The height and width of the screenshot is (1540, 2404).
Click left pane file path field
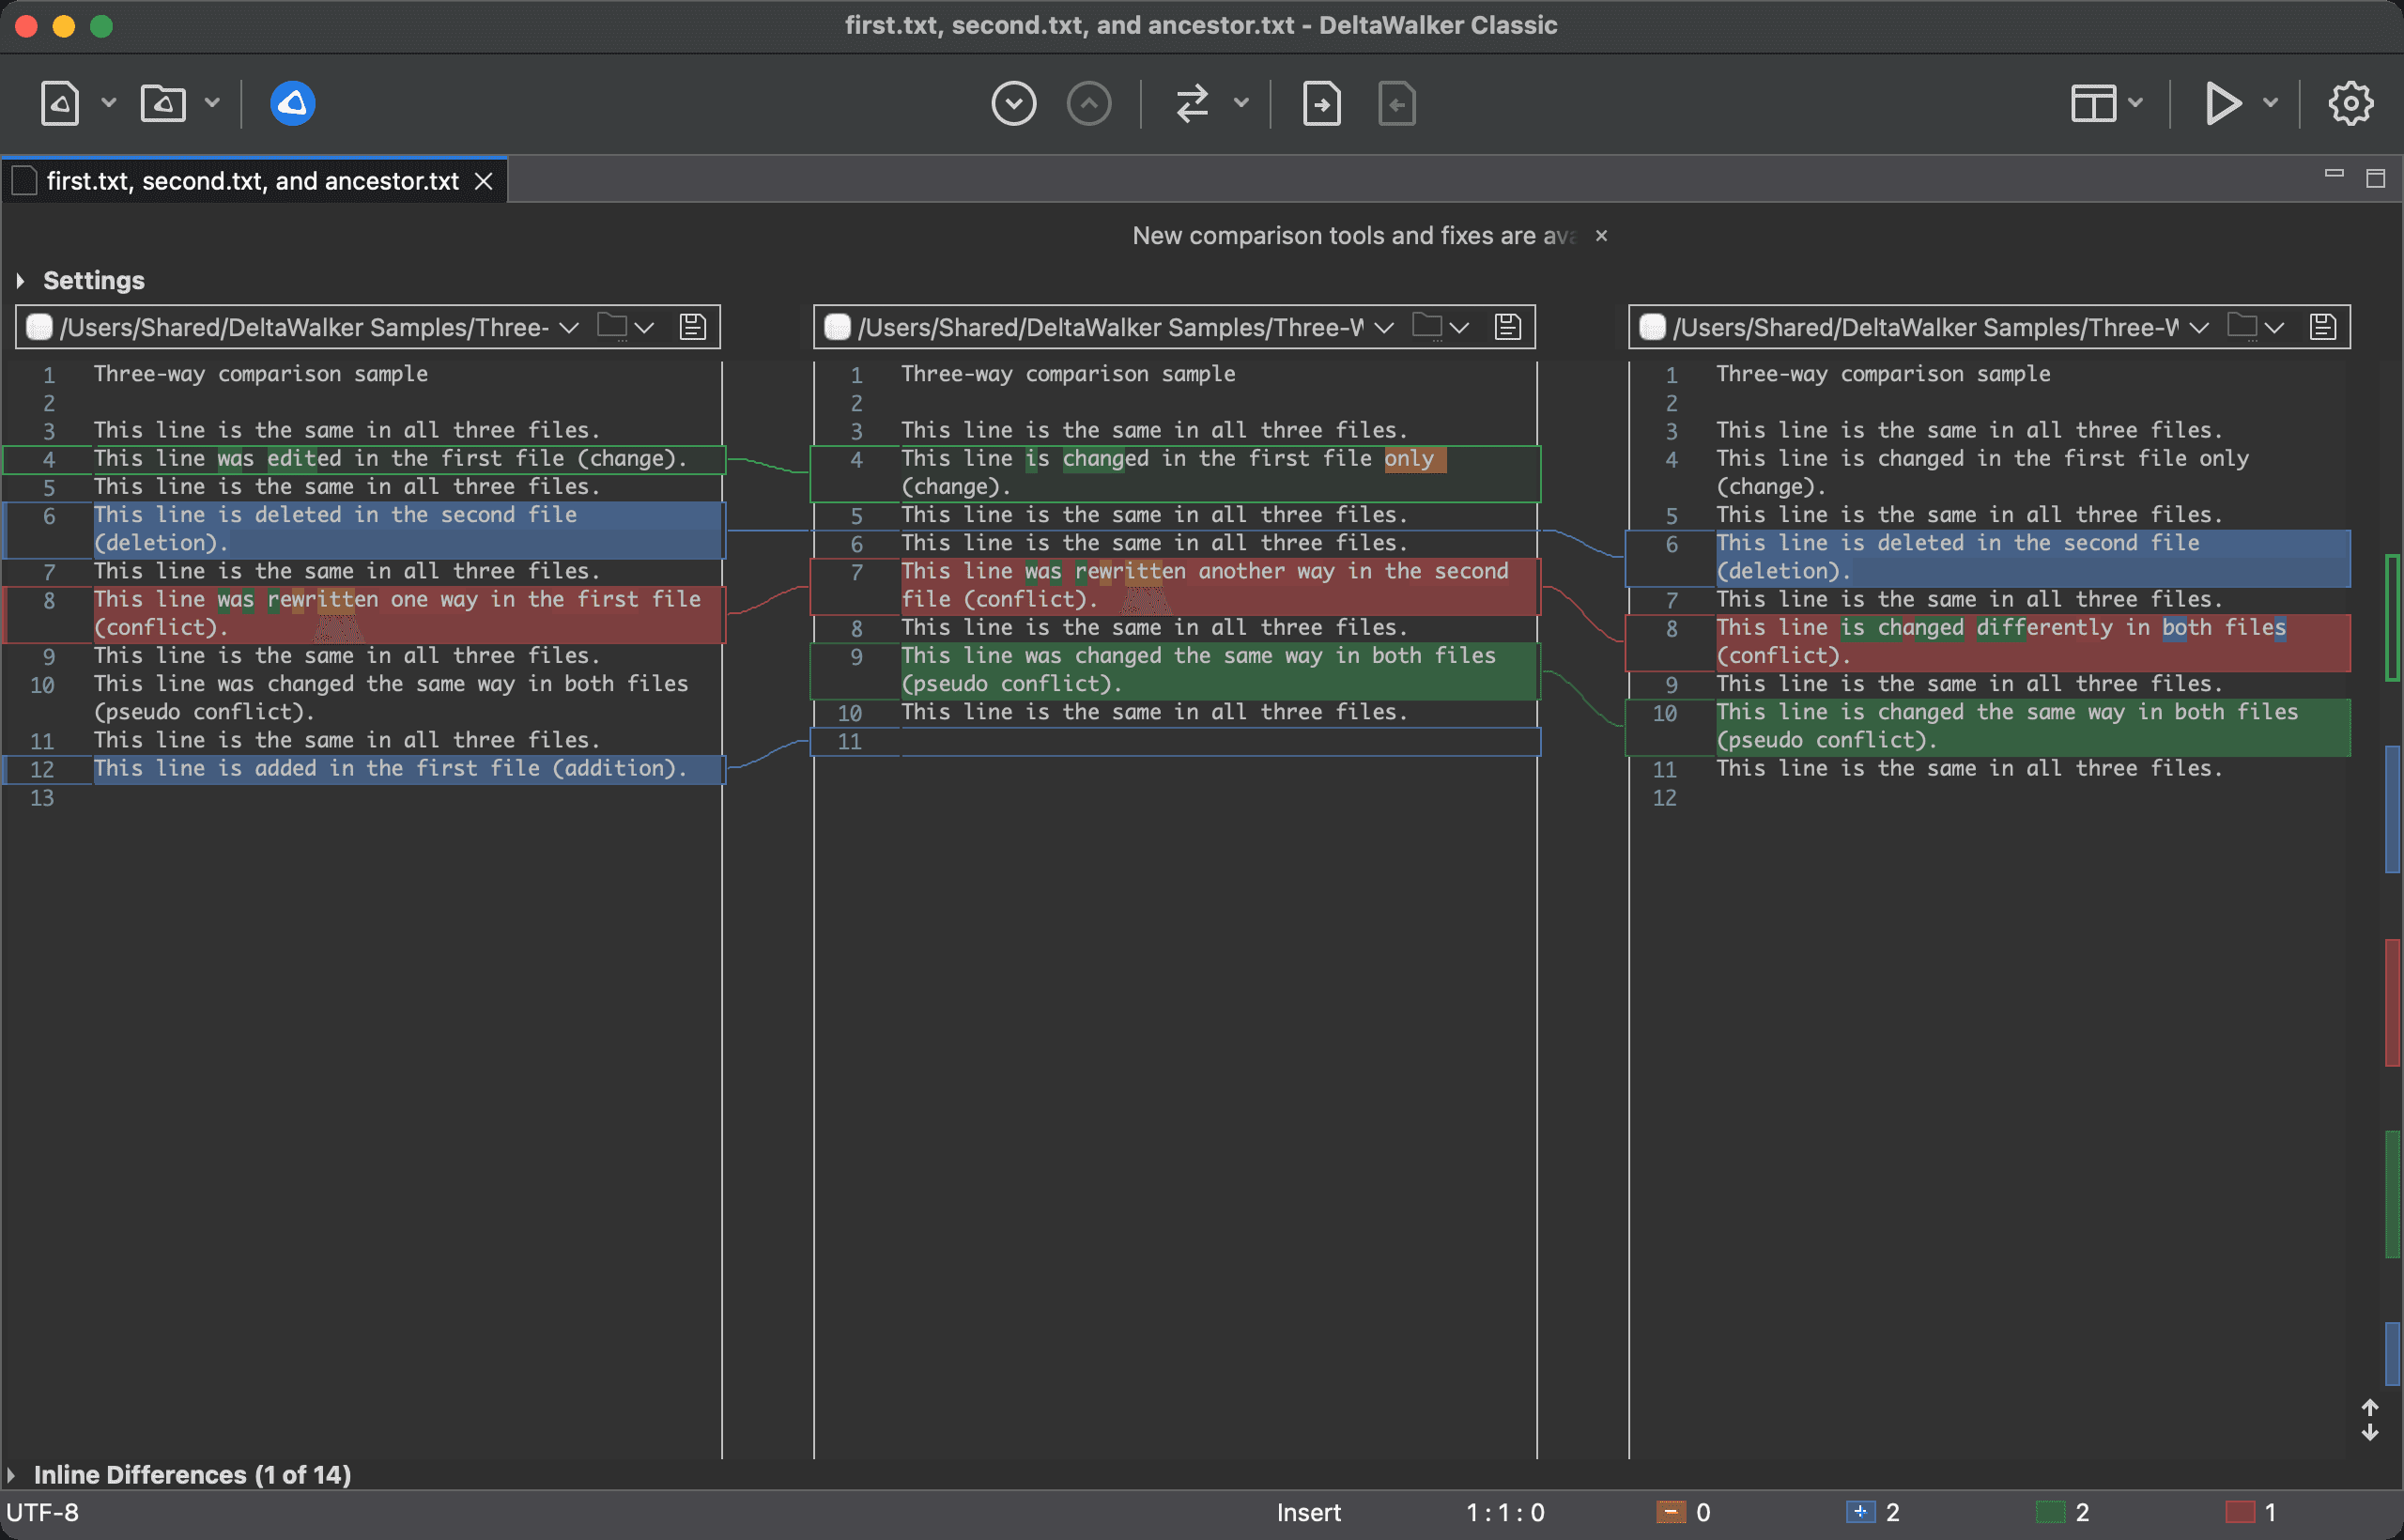click(x=304, y=327)
